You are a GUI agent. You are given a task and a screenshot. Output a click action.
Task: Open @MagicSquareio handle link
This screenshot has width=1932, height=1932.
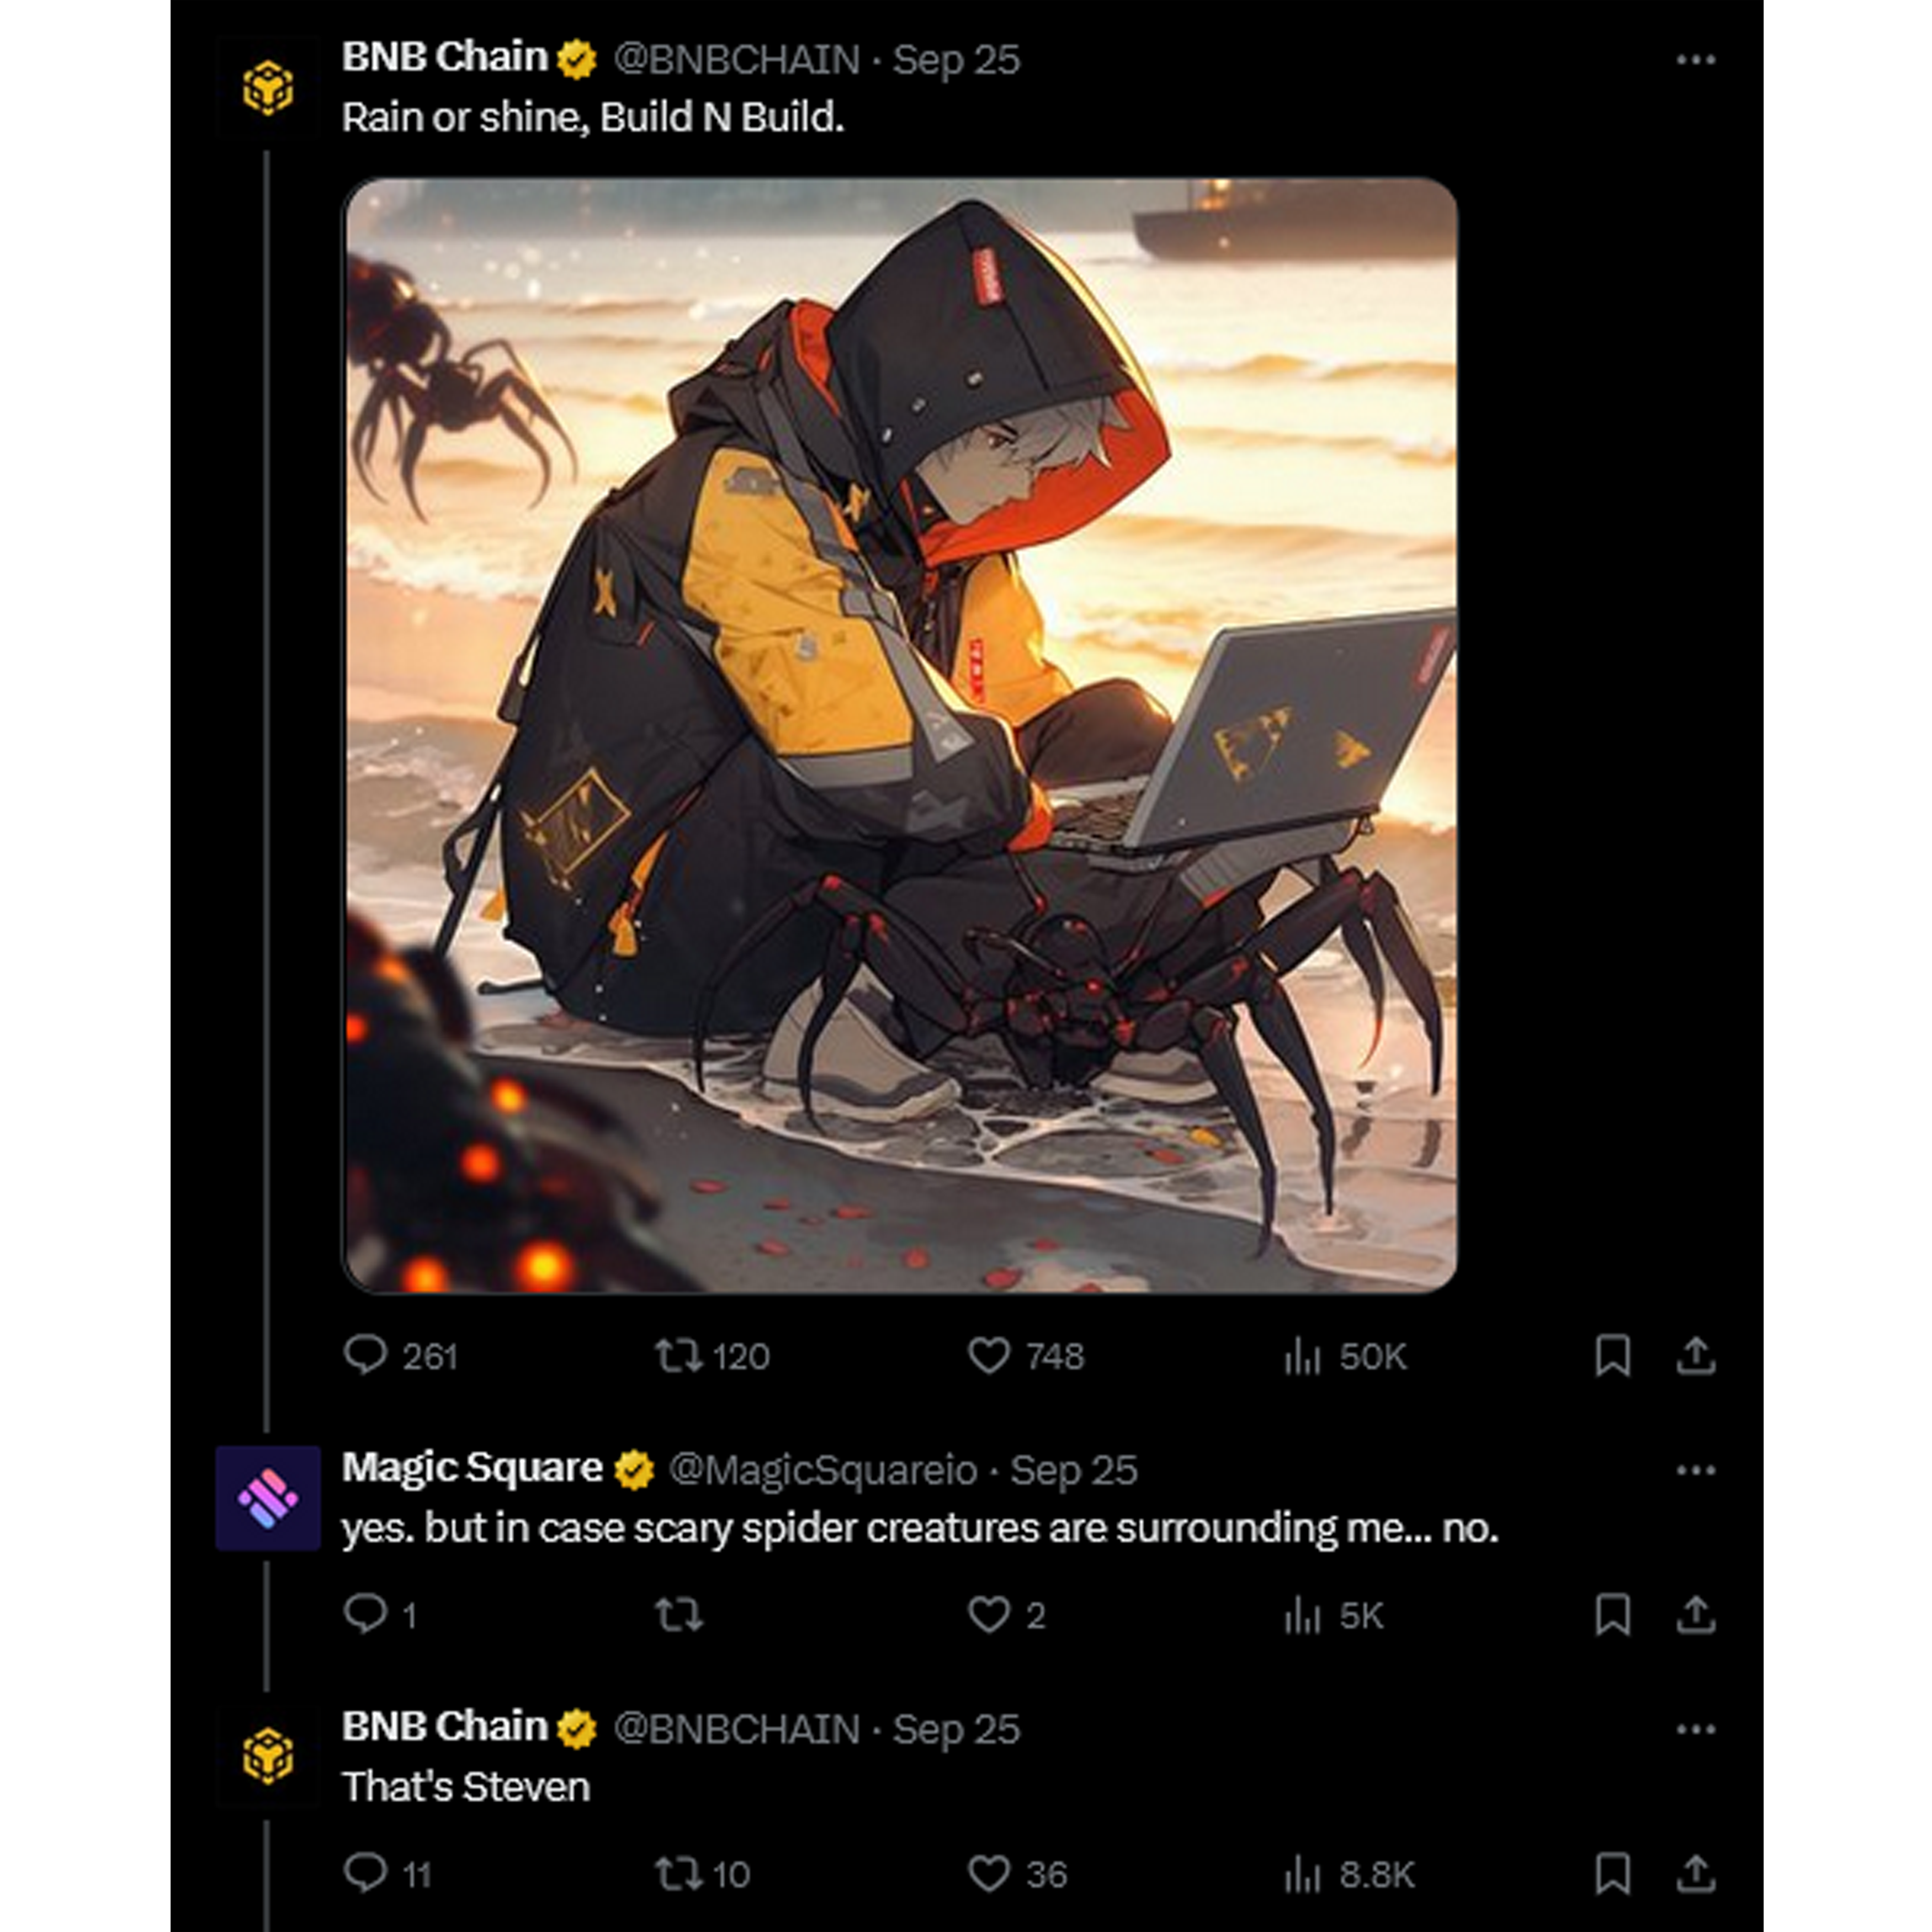coord(822,1470)
